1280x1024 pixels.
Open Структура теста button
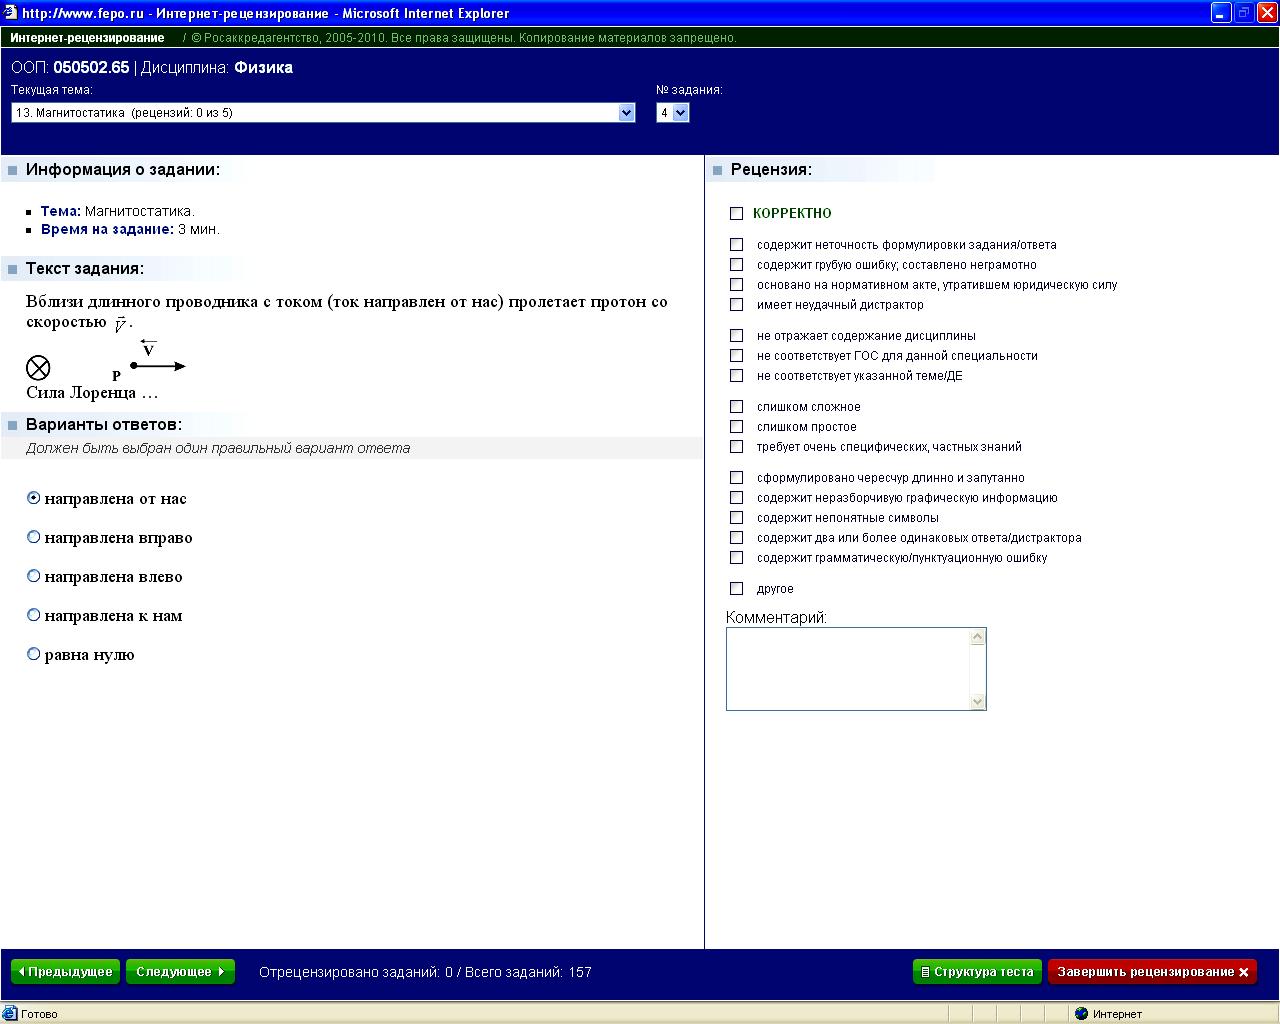pyautogui.click(x=977, y=972)
